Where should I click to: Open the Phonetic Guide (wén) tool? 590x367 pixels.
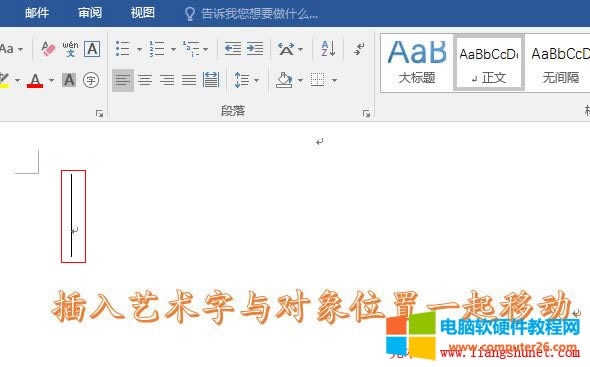point(70,49)
